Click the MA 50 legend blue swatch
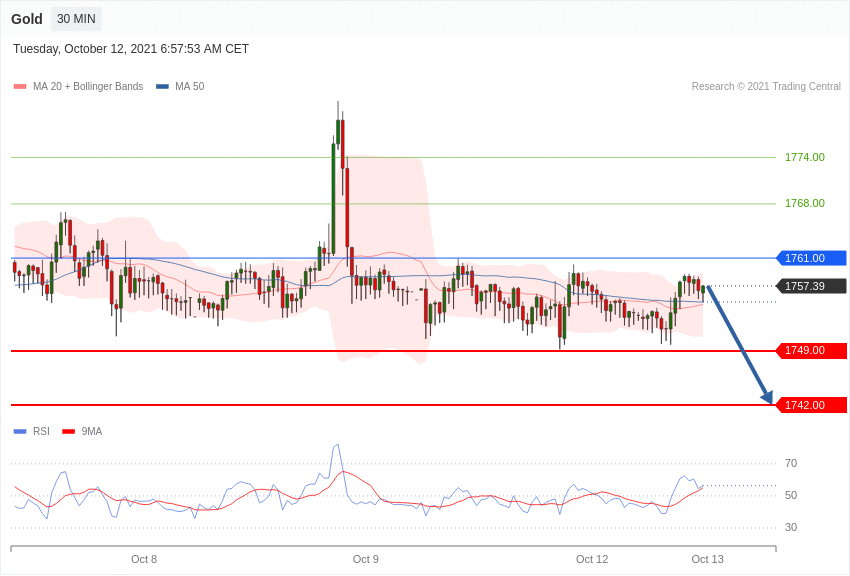The width and height of the screenshot is (850, 576). 163,86
